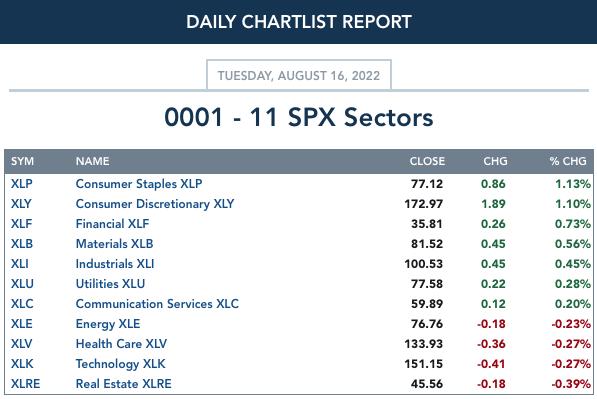The image size is (597, 399).
Task: Select the XLE symbol link
Action: point(22,324)
